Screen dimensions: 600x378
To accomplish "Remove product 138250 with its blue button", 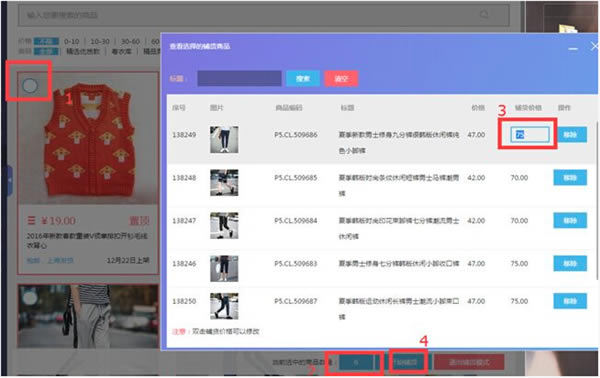I will (570, 301).
